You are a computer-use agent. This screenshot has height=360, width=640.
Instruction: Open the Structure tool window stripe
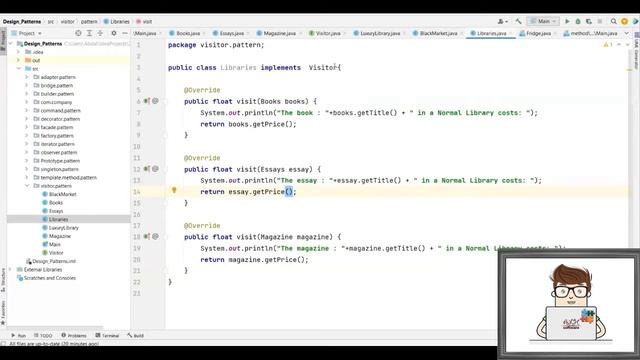point(3,280)
